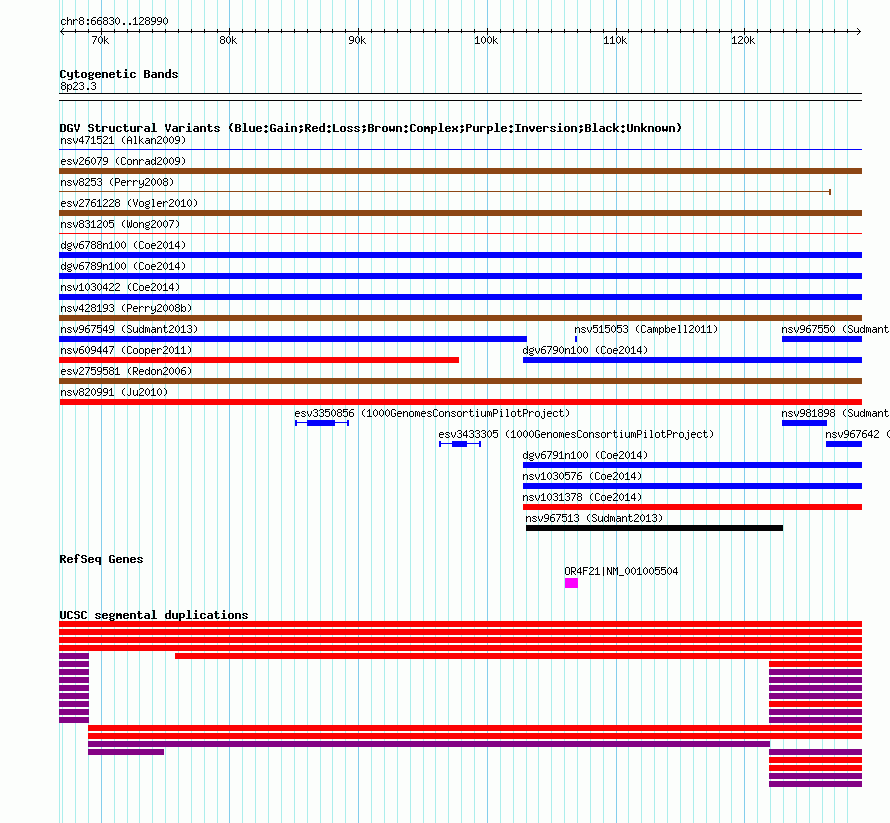Click the nsv820991 (Ju2010) label
Viewport: 890px width, 823px height.
point(114,392)
